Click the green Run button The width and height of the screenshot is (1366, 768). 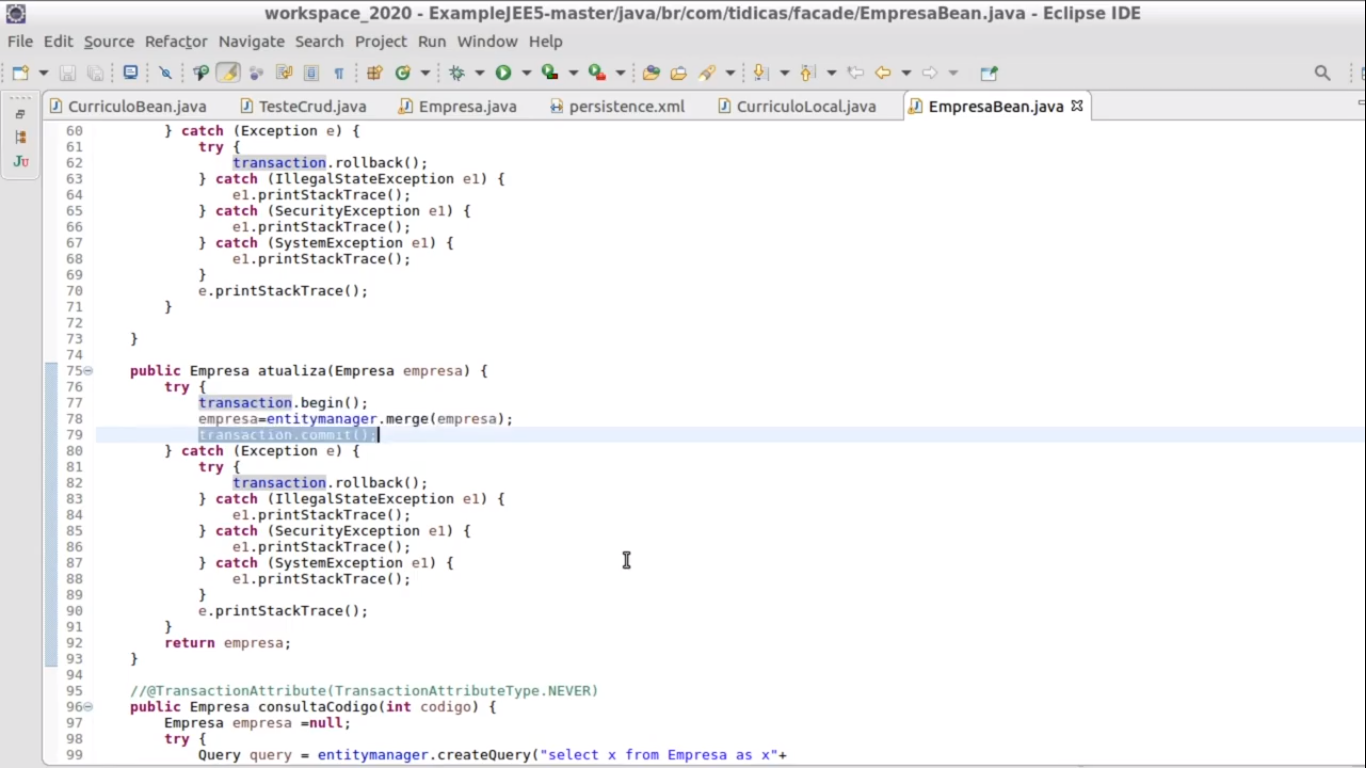(x=503, y=73)
